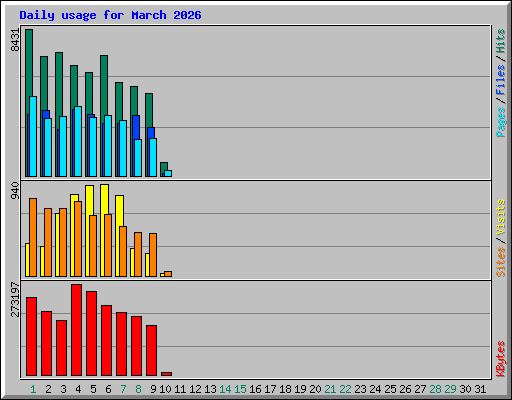
Task: Click the orange sites bar for day 10
Action: coord(168,274)
